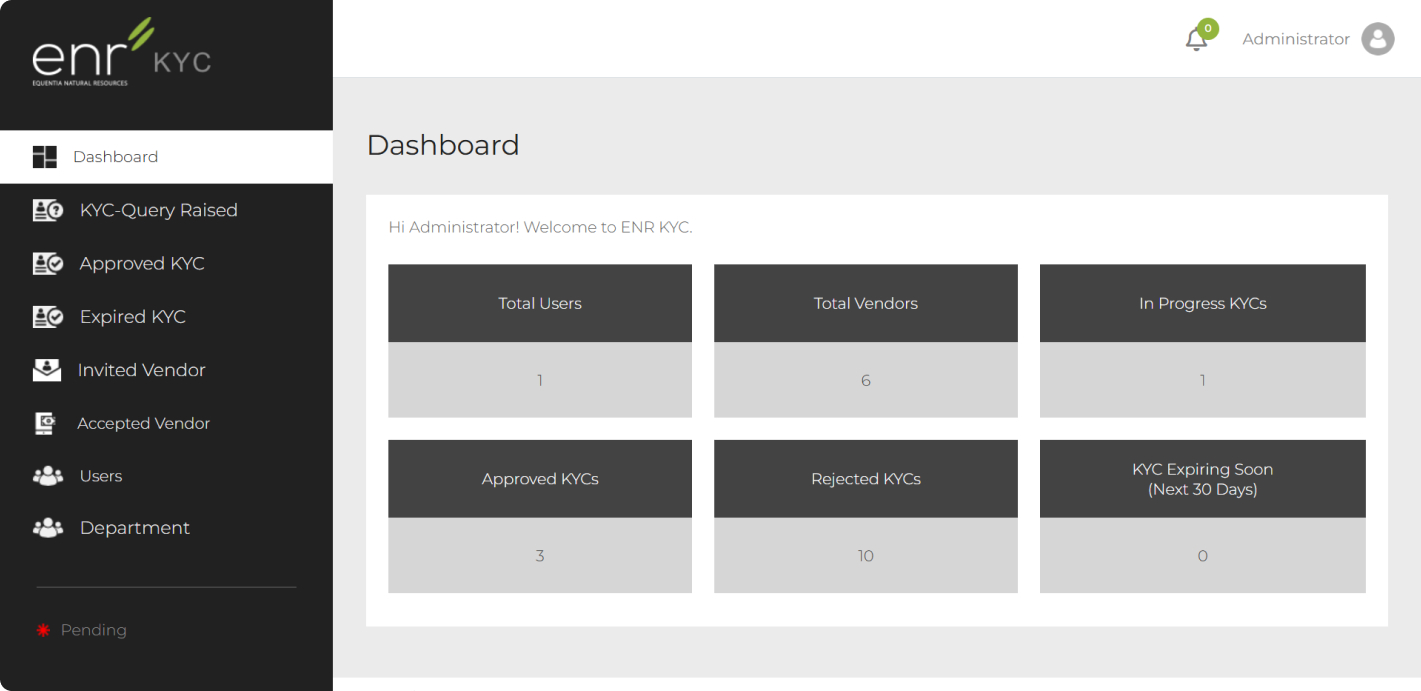Click the Administrator username text
This screenshot has width=1421, height=691.
pyautogui.click(x=1296, y=39)
